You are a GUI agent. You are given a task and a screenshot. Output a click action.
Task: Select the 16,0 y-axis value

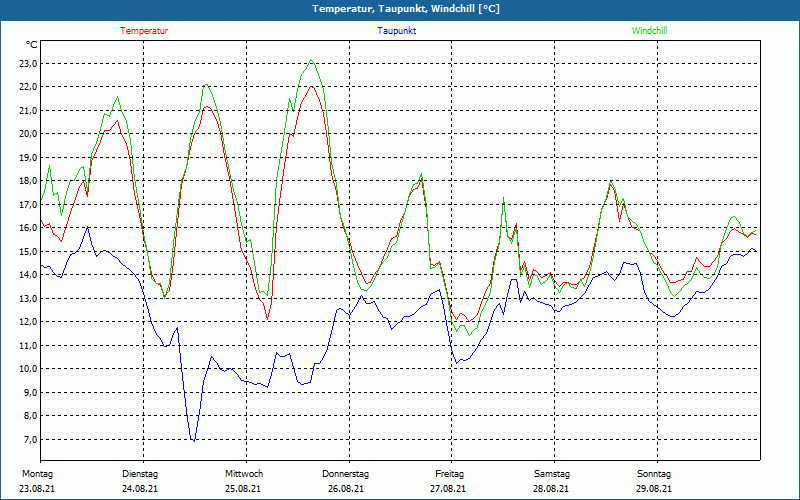pyautogui.click(x=28, y=228)
